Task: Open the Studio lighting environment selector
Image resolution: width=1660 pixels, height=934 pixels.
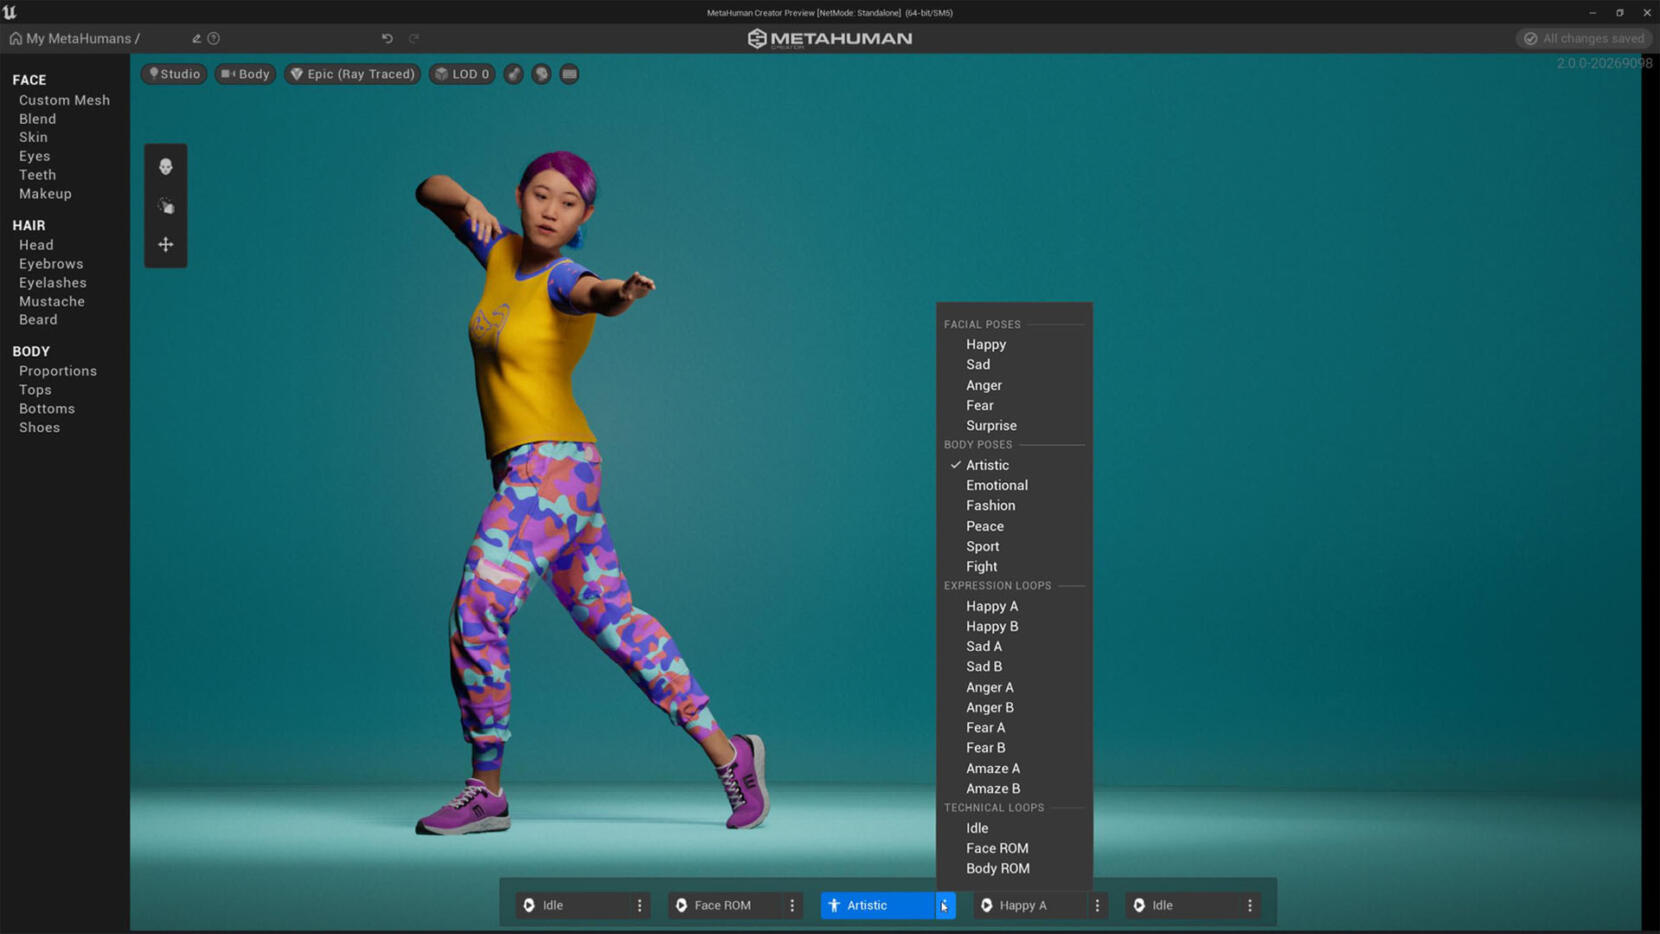Action: (173, 74)
